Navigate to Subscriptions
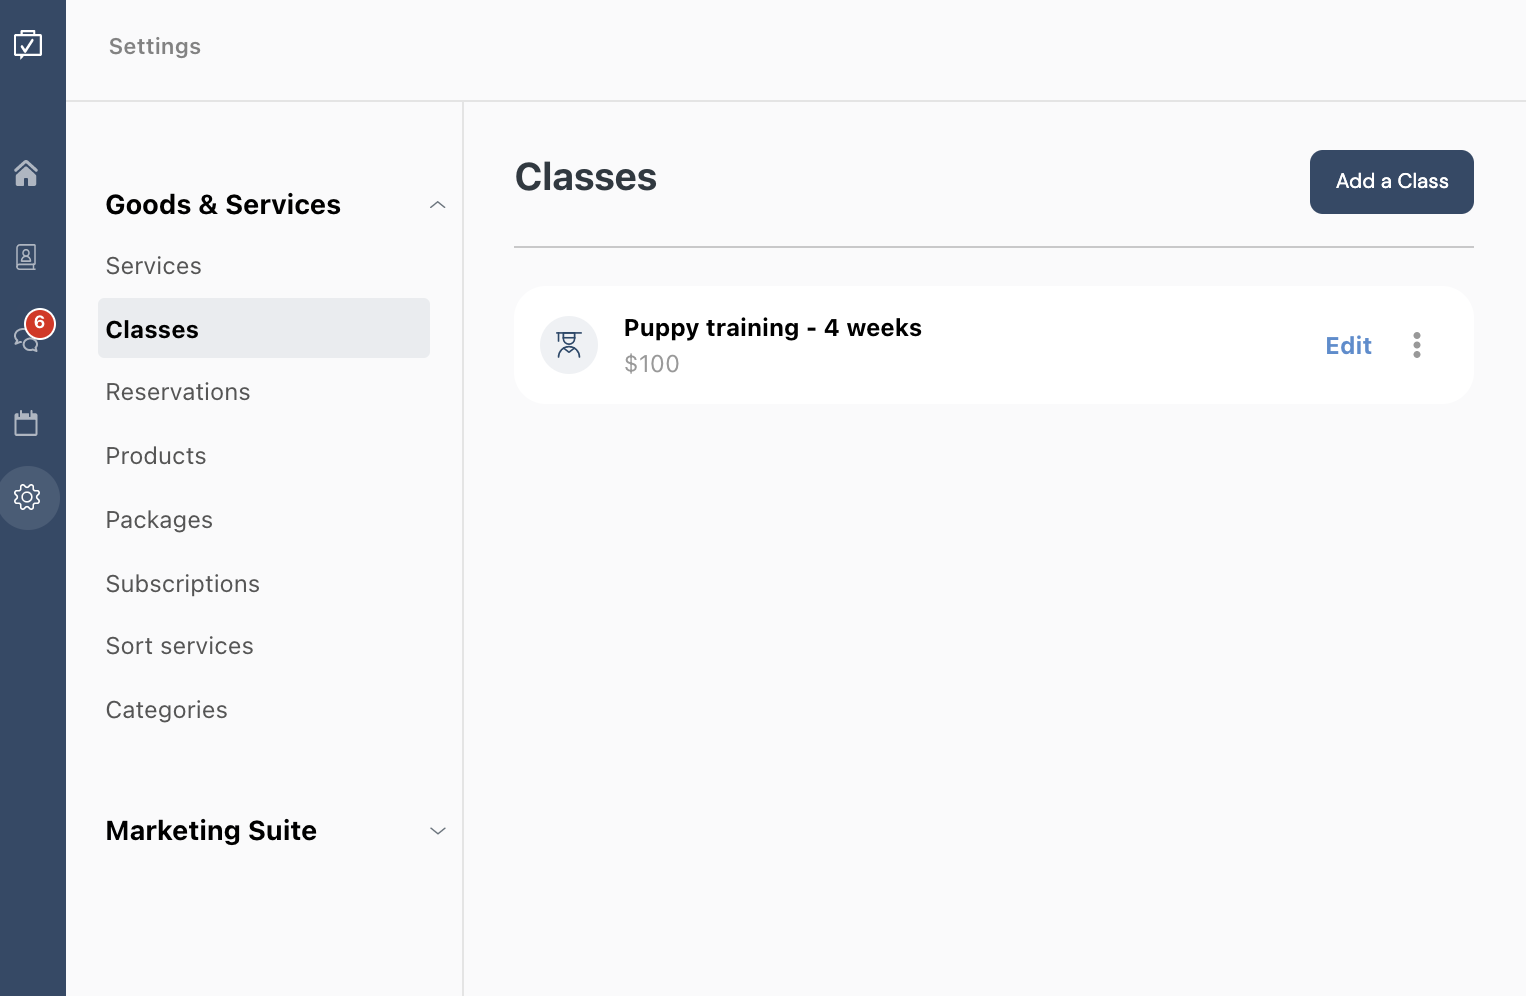This screenshot has width=1526, height=996. click(x=183, y=584)
